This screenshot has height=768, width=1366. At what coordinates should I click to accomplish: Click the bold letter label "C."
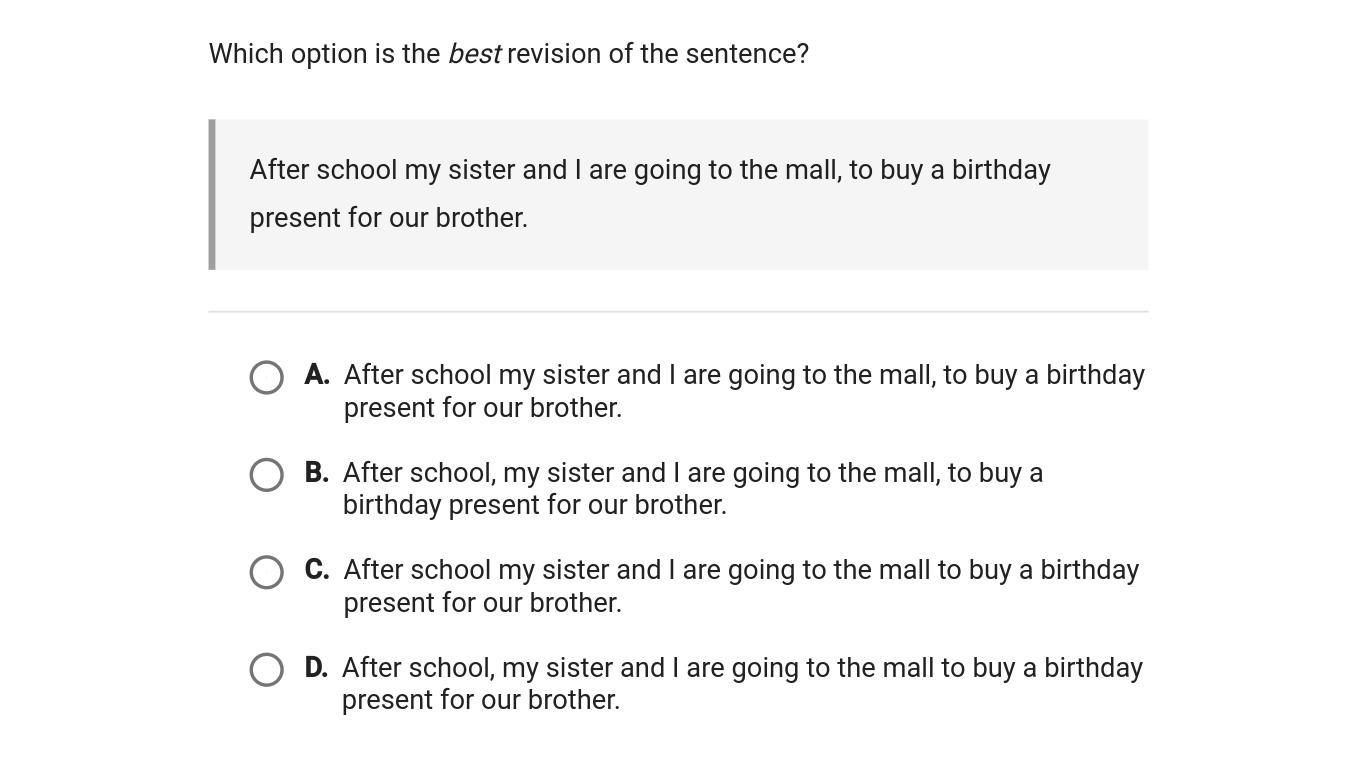click(317, 570)
